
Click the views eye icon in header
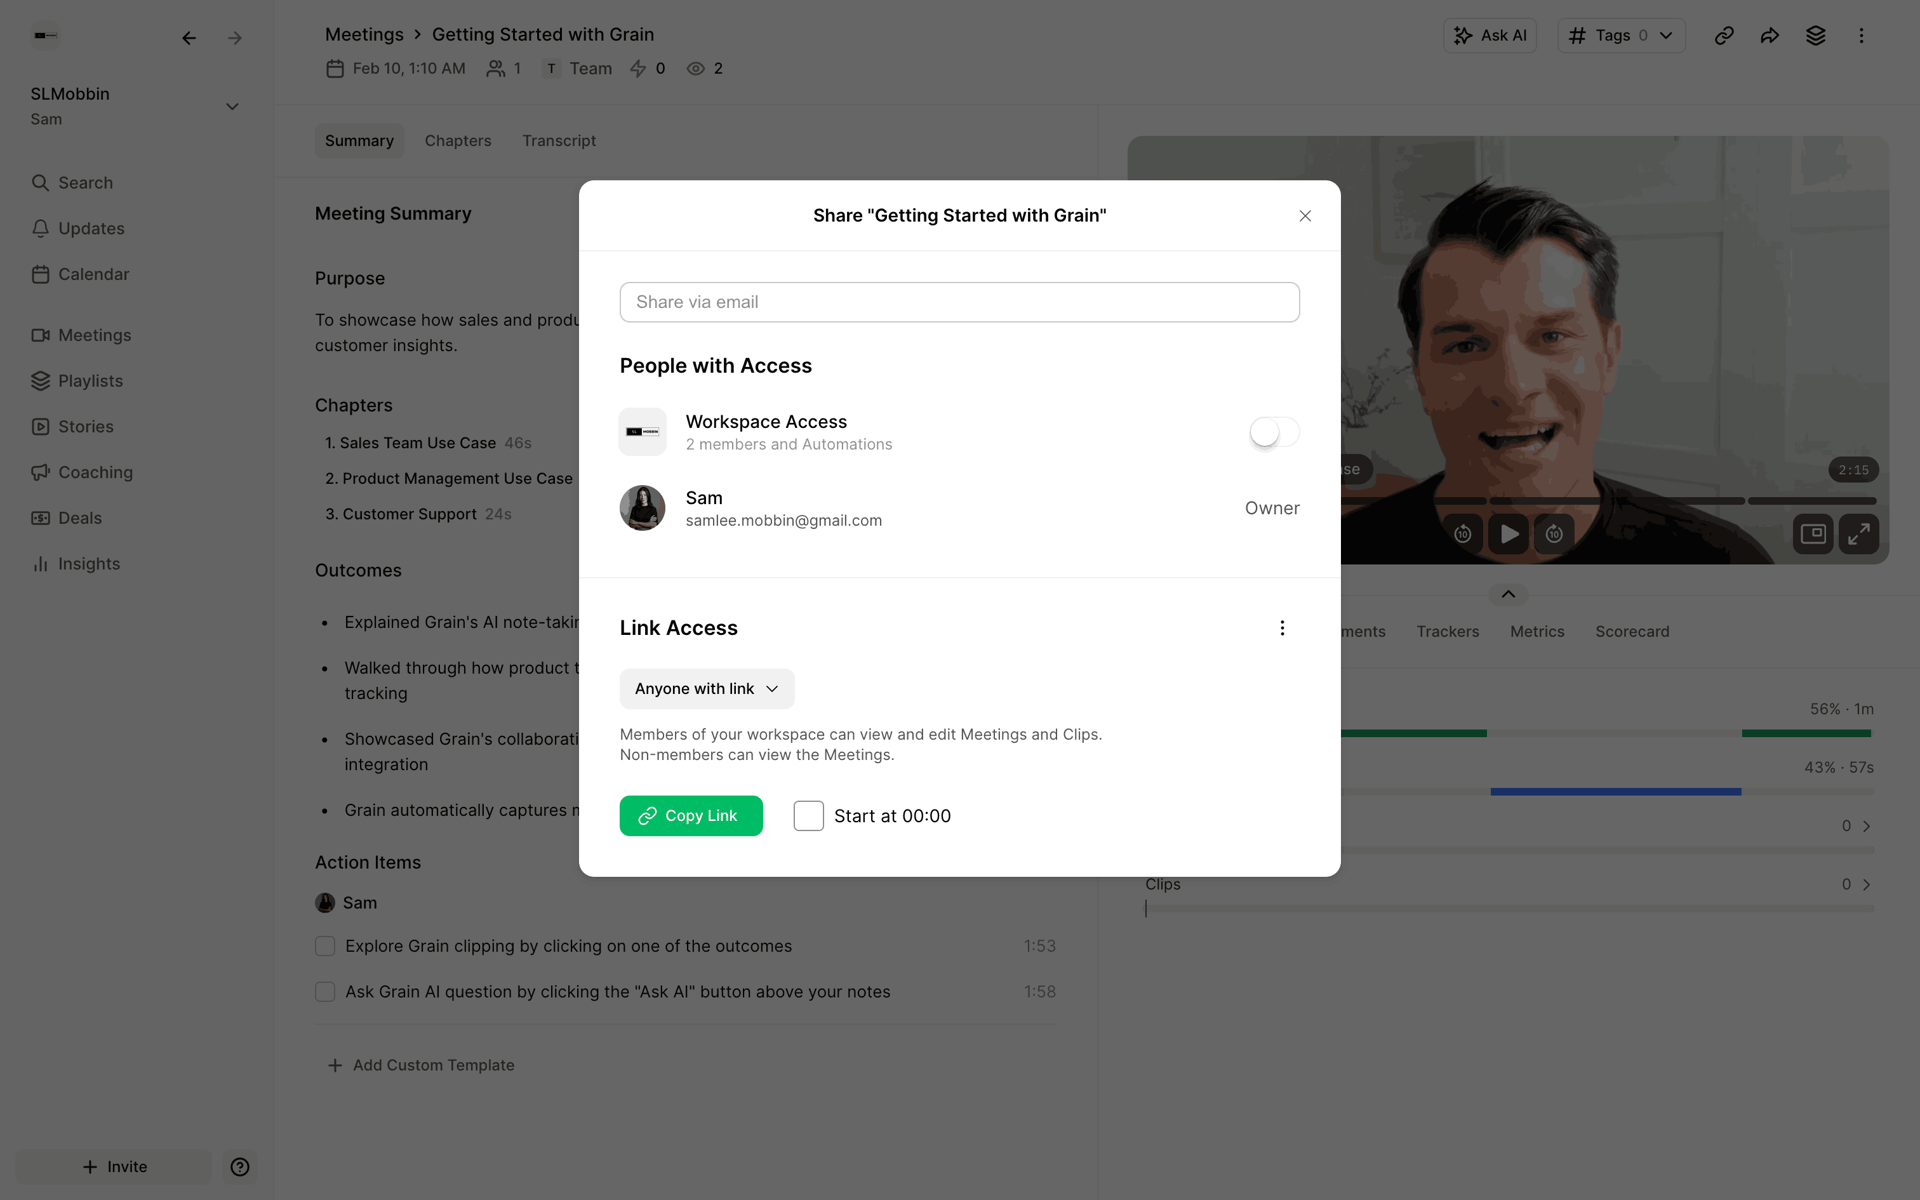tap(696, 69)
